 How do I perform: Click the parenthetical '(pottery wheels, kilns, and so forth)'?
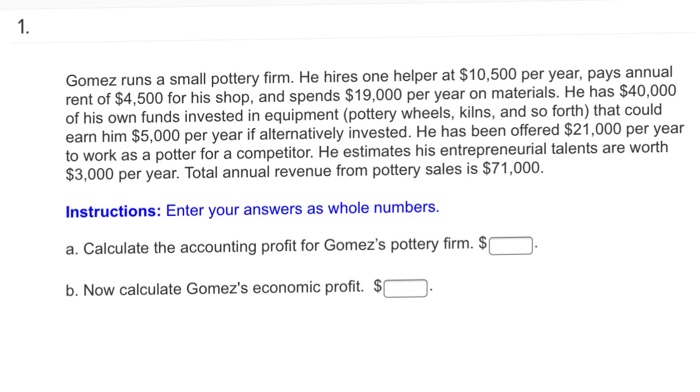[x=466, y=113]
